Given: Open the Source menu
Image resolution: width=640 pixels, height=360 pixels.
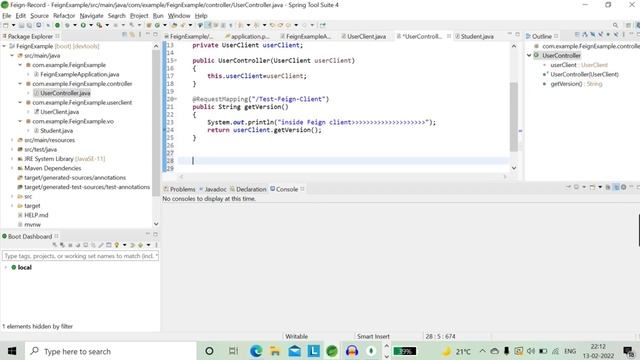Looking at the screenshot, I should [39, 16].
